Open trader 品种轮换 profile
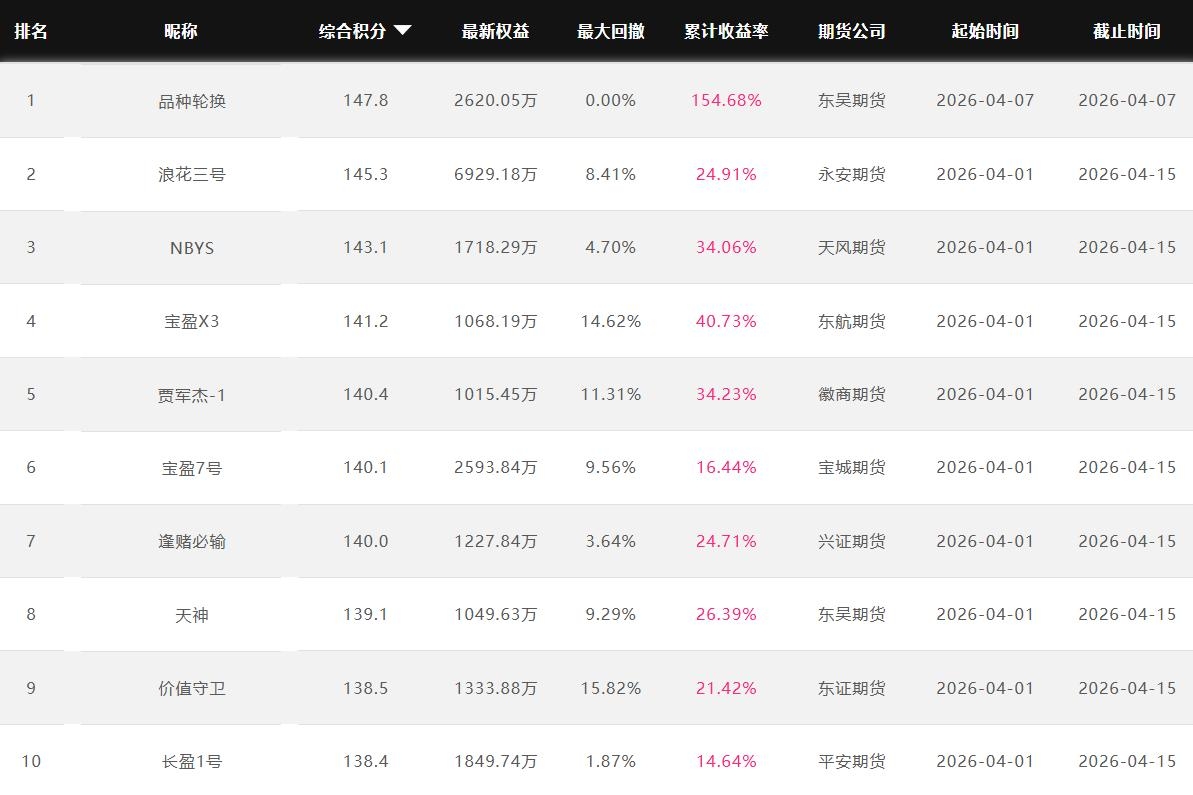 coord(192,101)
